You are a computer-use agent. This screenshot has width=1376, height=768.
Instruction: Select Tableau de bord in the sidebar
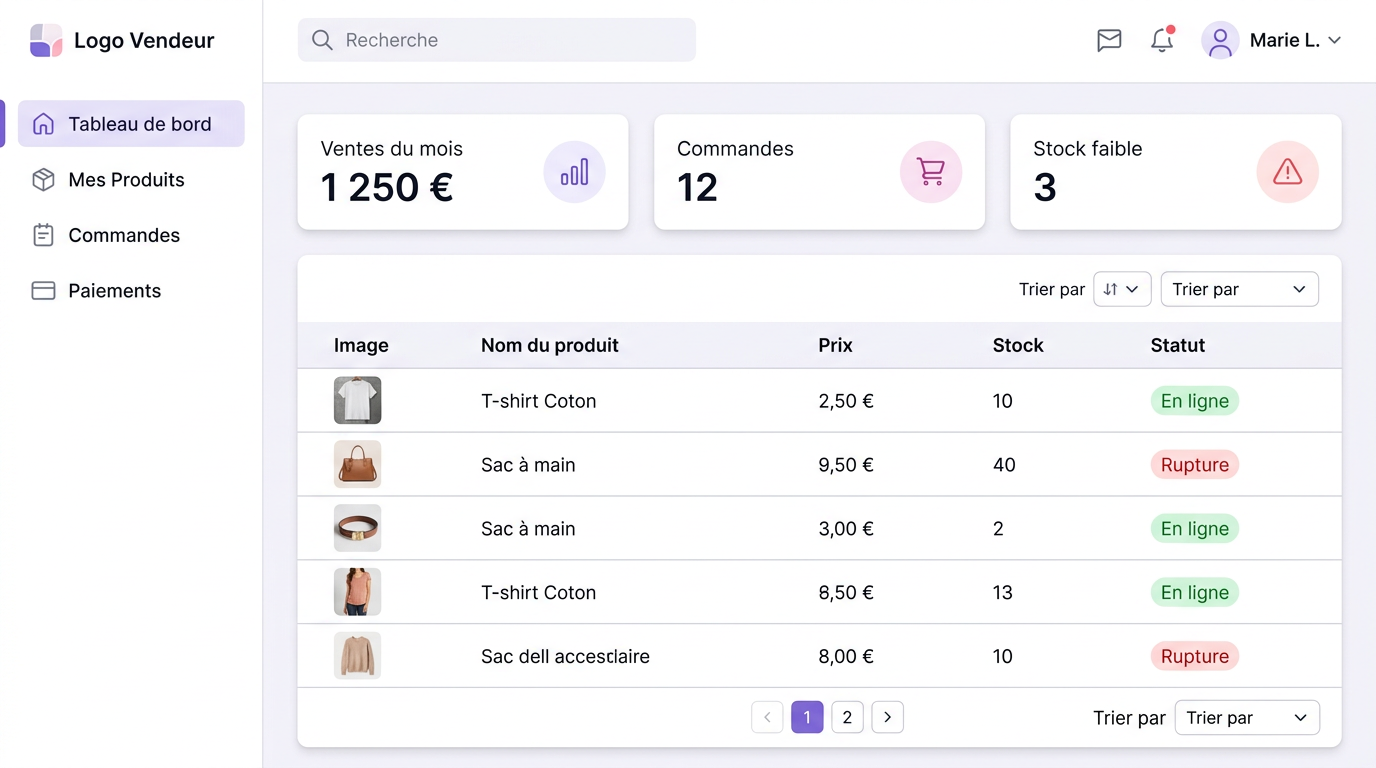pyautogui.click(x=131, y=124)
